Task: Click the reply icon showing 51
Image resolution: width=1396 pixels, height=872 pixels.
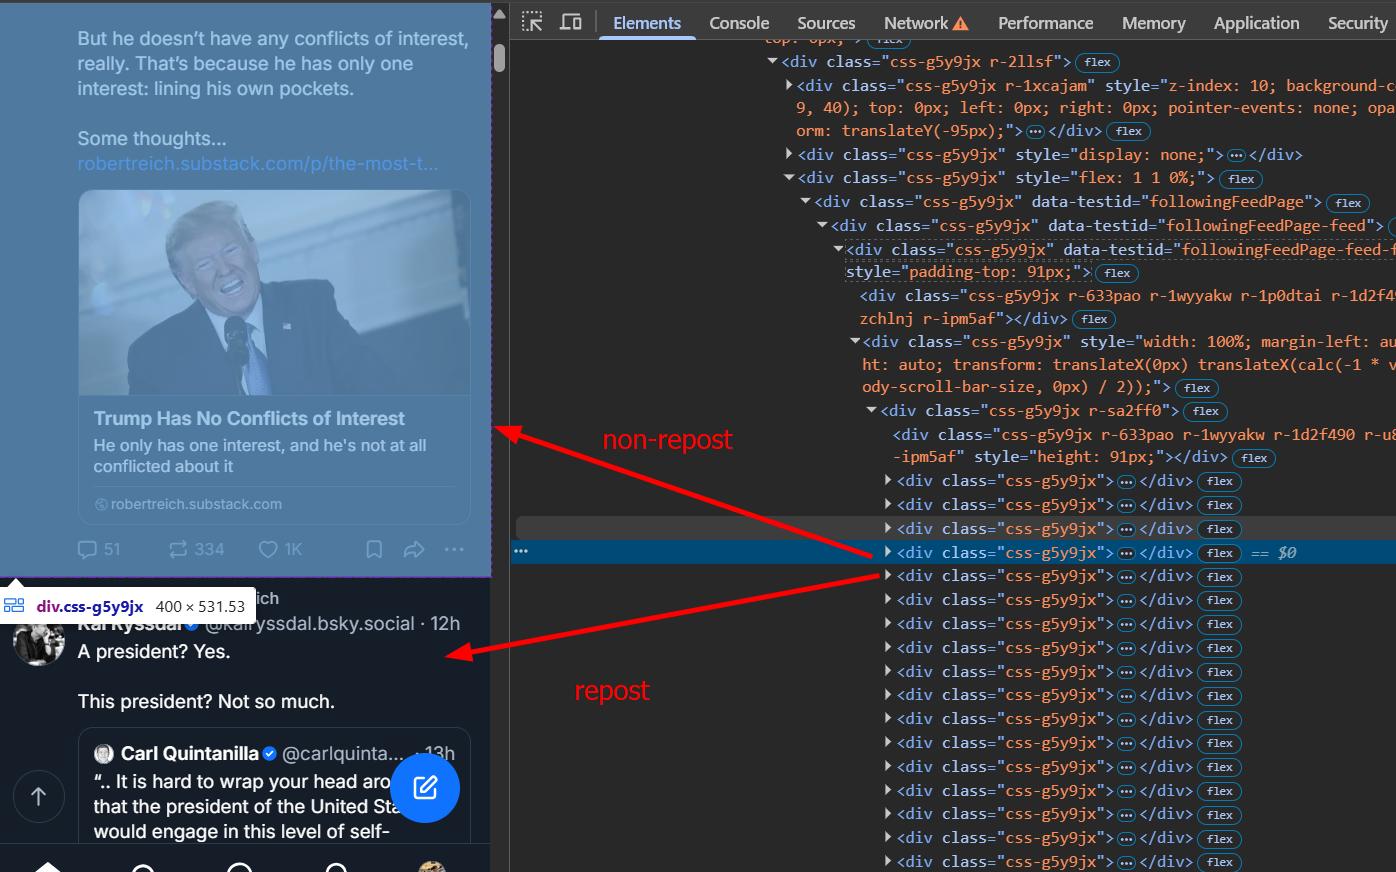Action: [99, 549]
